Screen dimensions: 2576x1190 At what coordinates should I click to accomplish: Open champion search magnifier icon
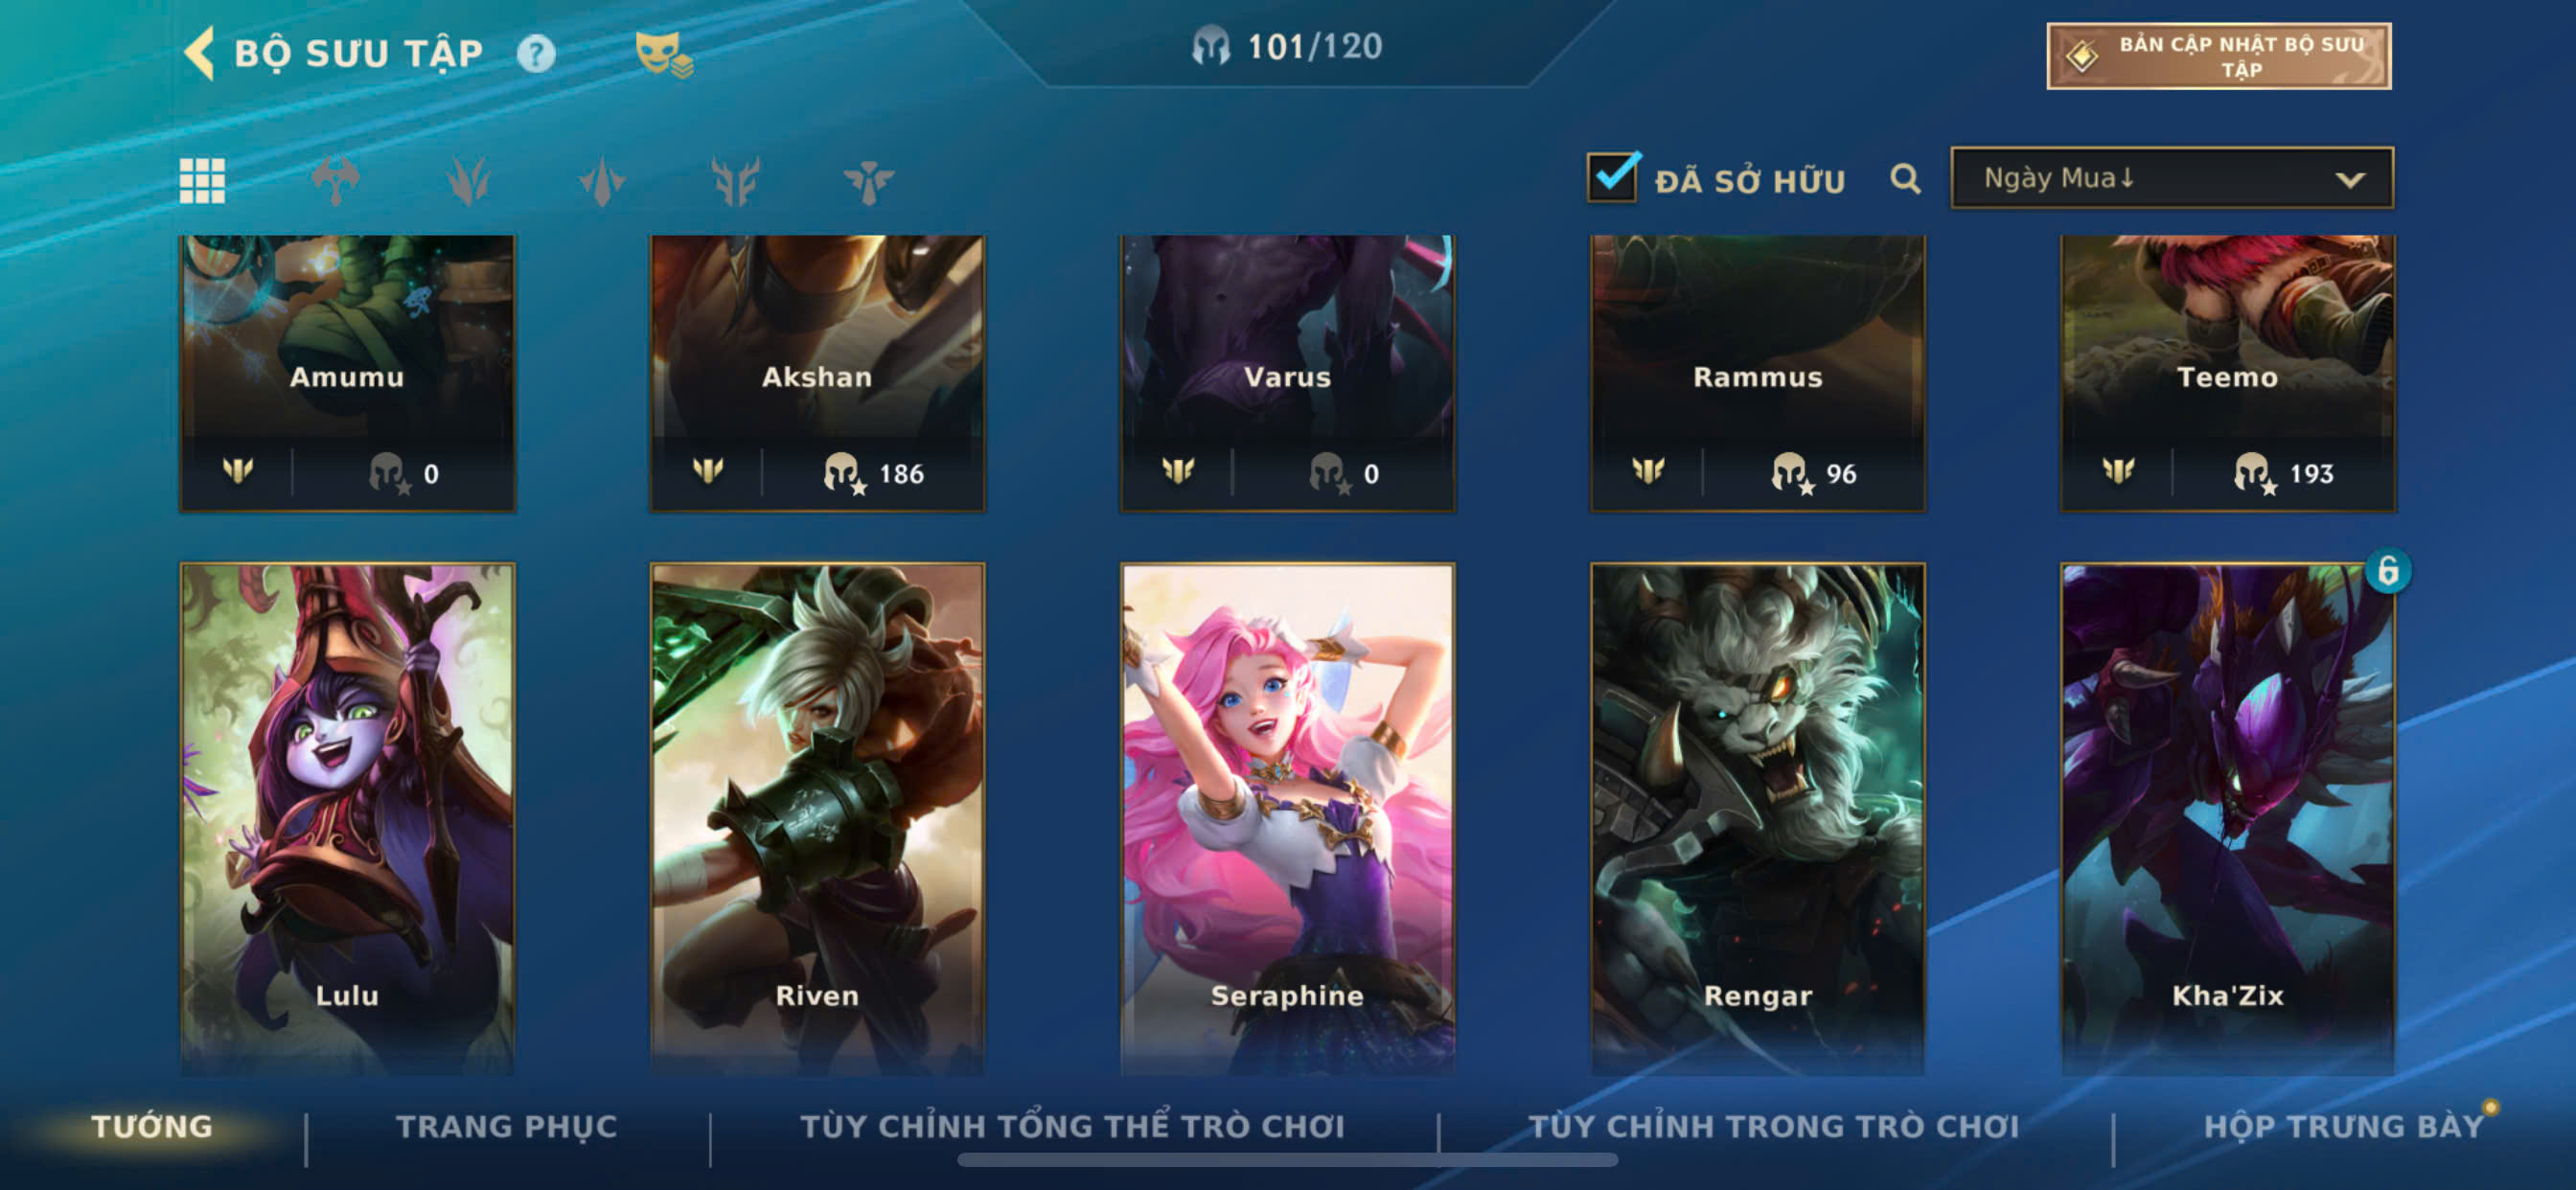point(1905,179)
